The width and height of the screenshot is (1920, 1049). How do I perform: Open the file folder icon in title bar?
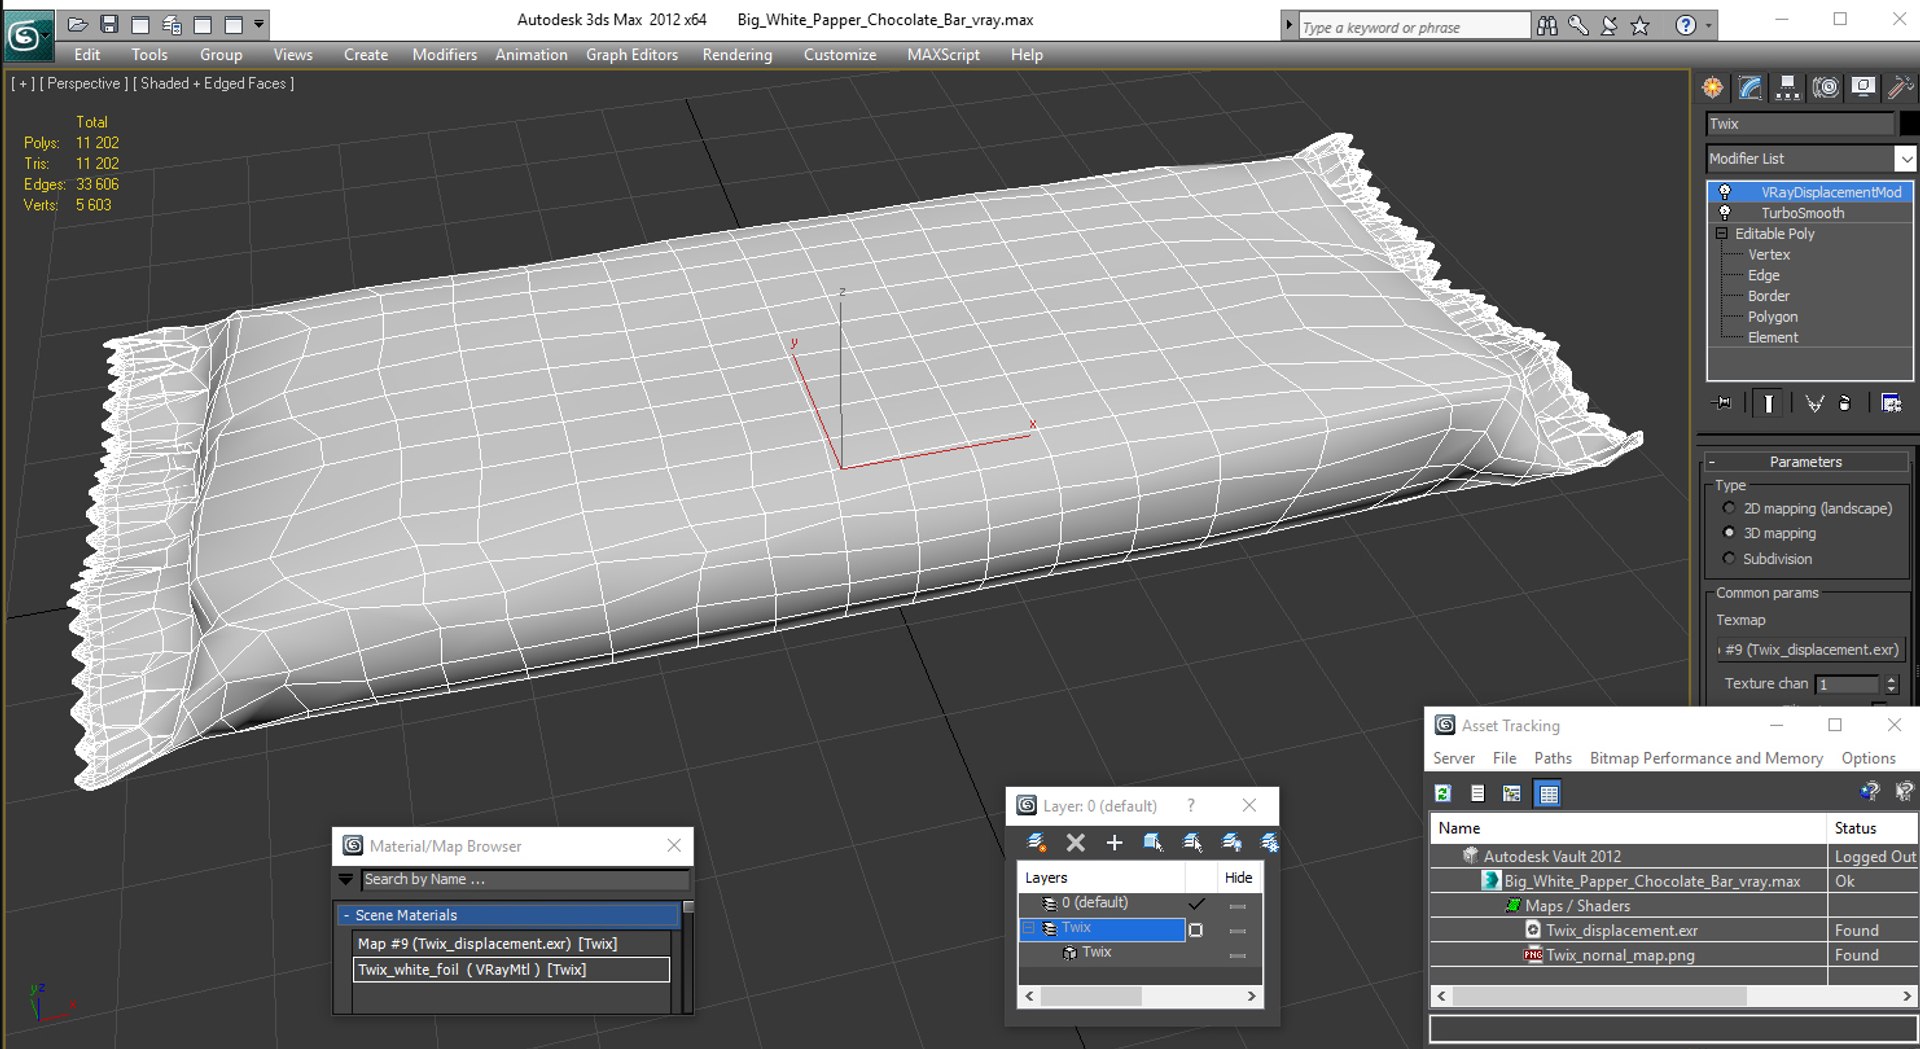pyautogui.click(x=78, y=23)
